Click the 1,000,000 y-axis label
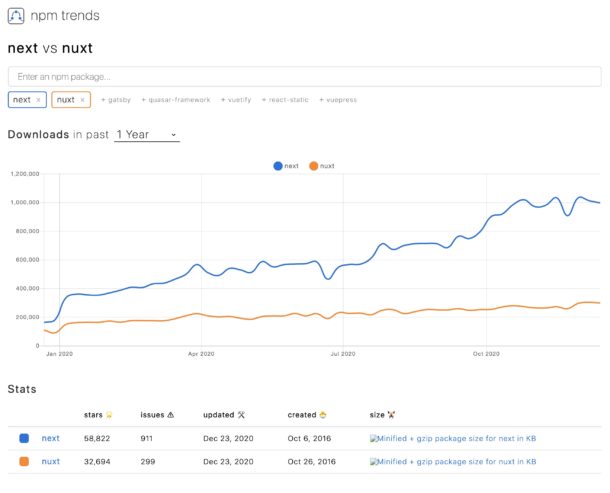Image resolution: width=610 pixels, height=493 pixels. (x=25, y=202)
